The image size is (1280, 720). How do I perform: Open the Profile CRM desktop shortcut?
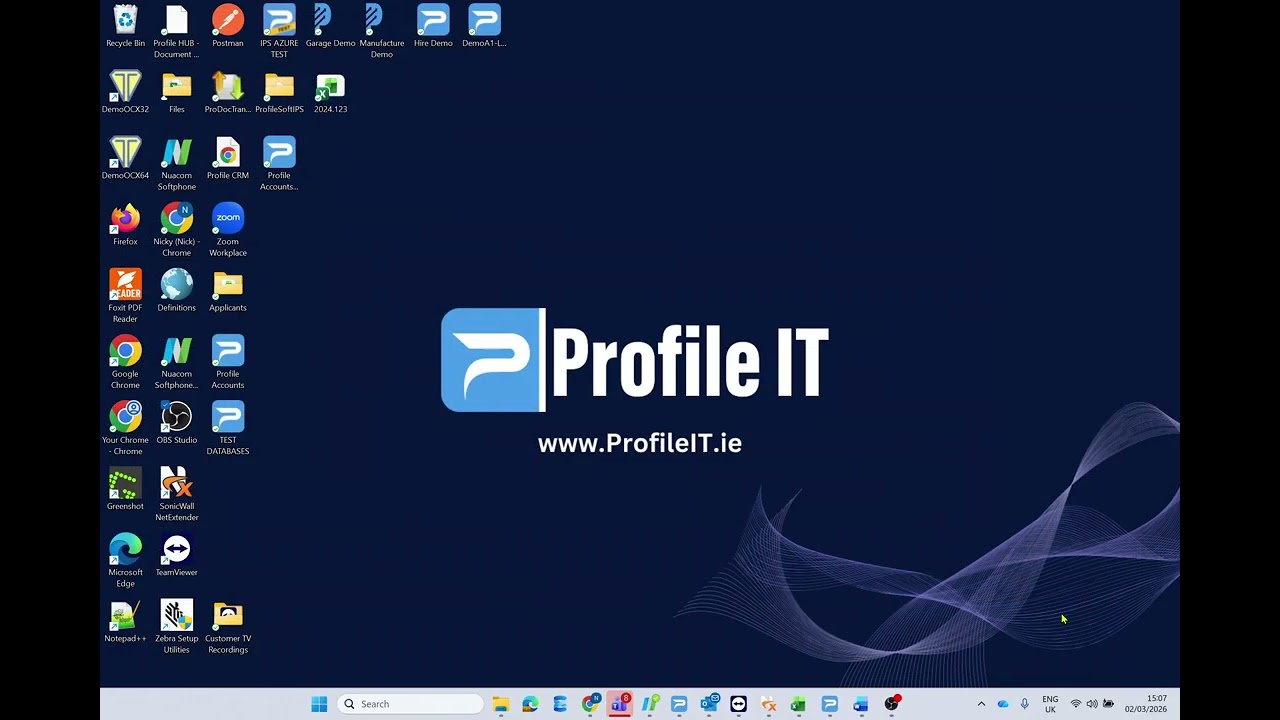coord(228,158)
